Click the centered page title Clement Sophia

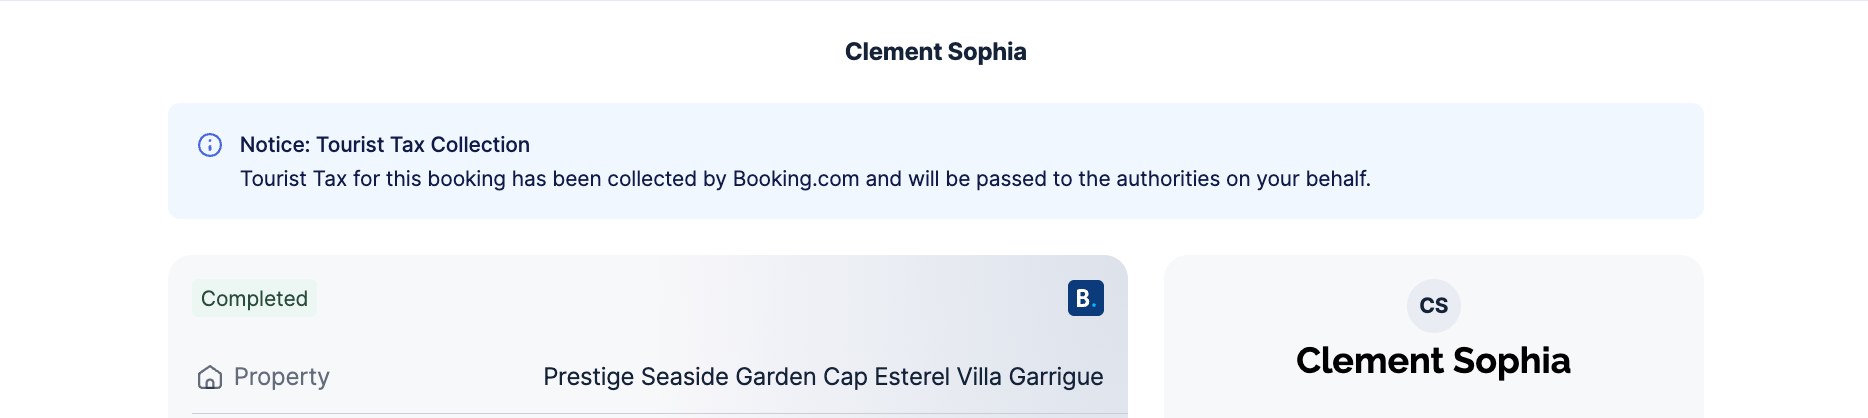[935, 52]
